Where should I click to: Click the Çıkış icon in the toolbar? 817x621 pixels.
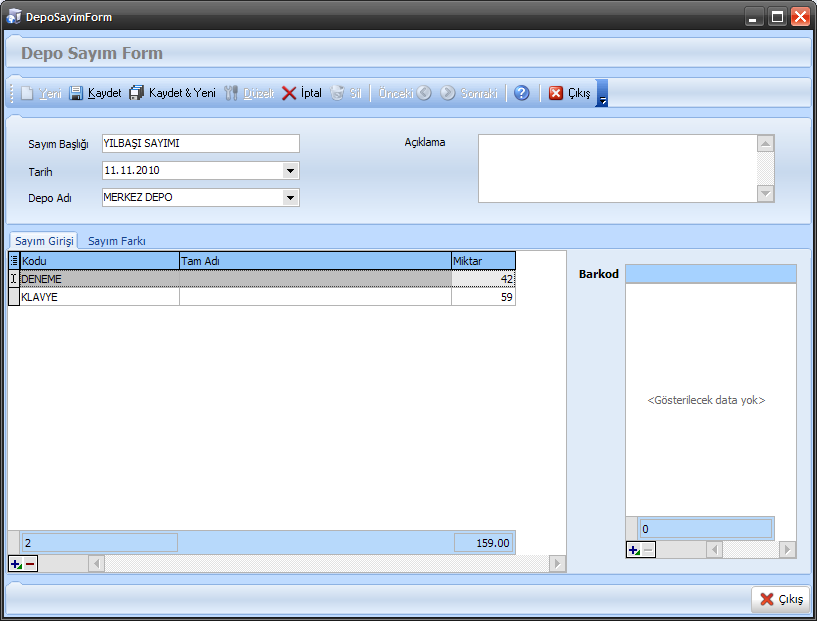point(556,93)
